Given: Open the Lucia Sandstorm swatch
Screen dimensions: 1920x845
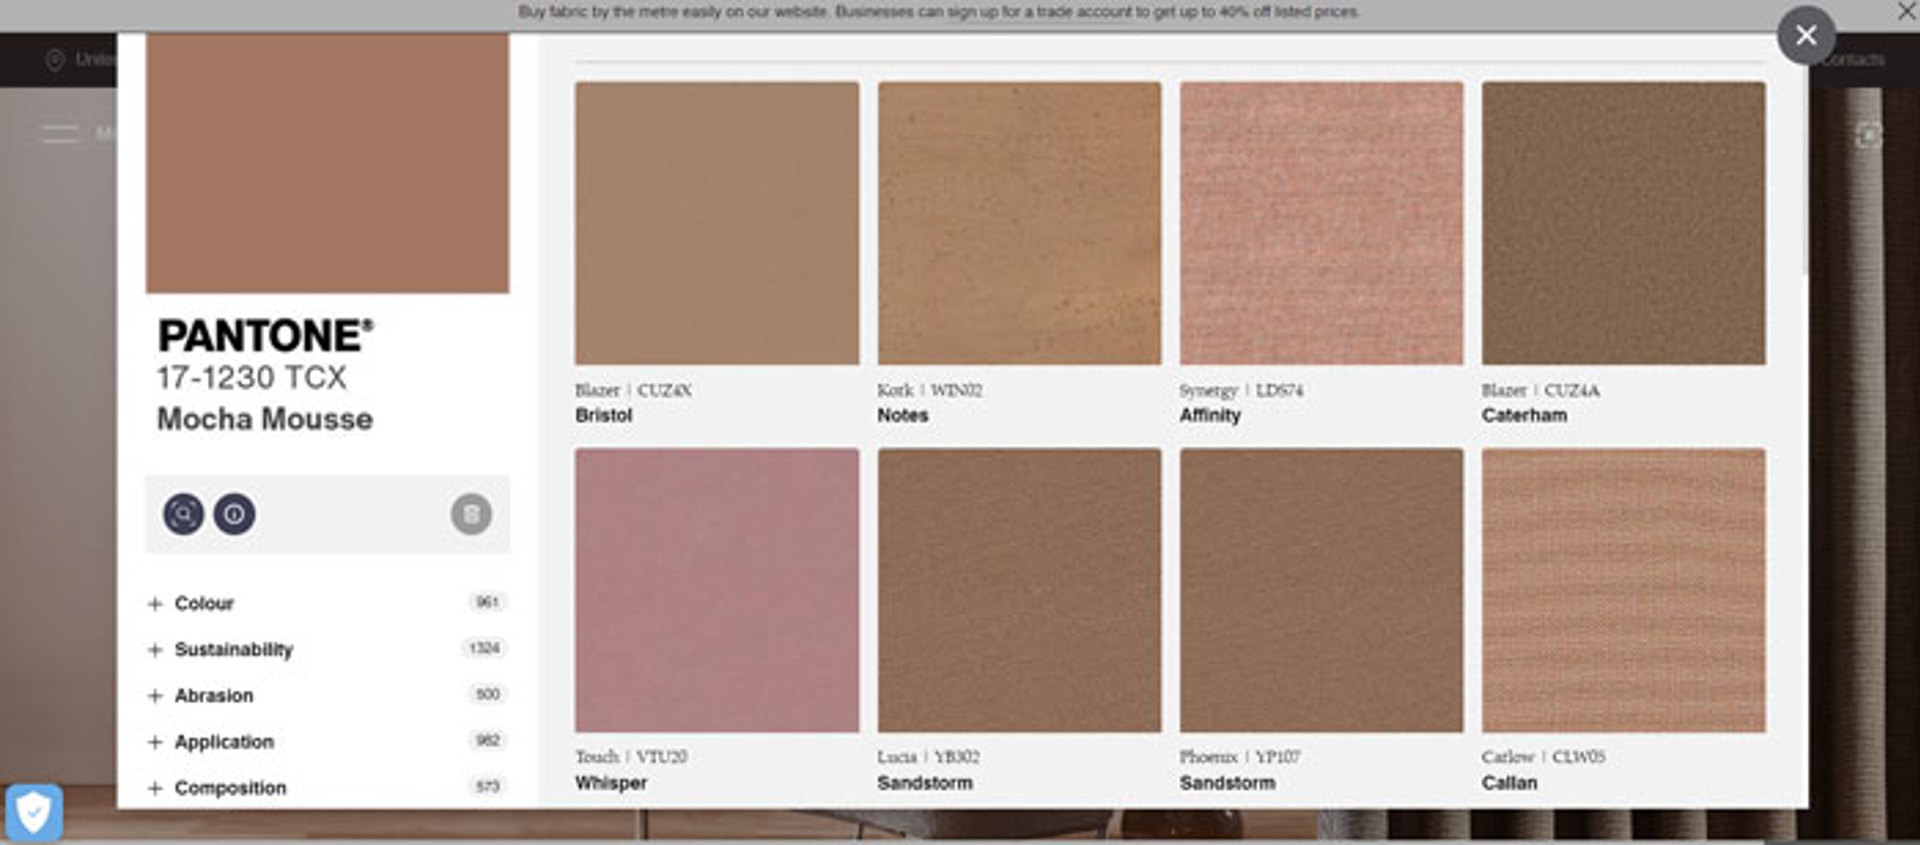Looking at the screenshot, I should (x=1019, y=590).
